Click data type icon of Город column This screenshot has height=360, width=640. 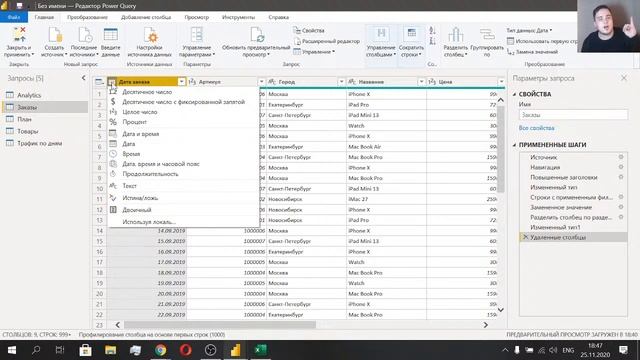pyautogui.click(x=272, y=82)
